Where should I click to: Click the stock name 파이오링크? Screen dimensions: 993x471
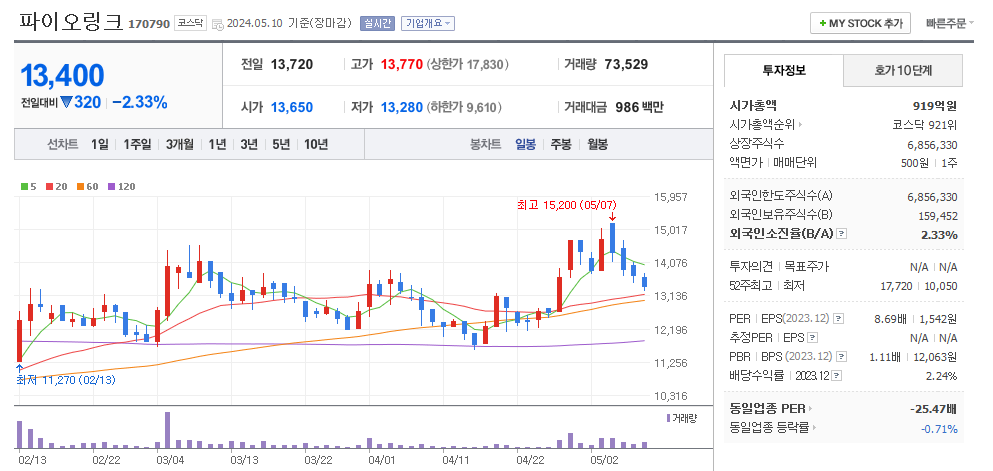[x=71, y=22]
